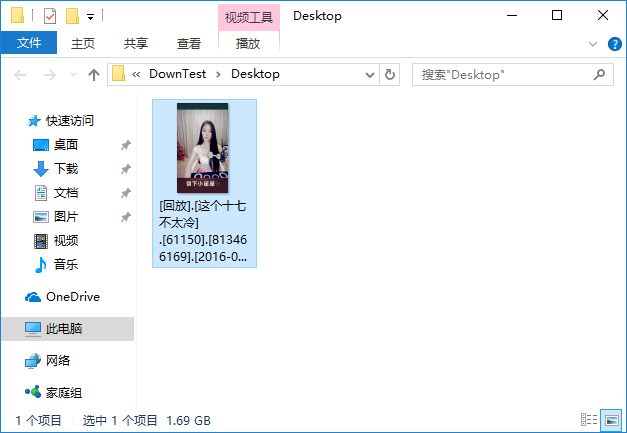Open the subfolder arrow after DownTest
This screenshot has width=627, height=433.
pos(218,74)
